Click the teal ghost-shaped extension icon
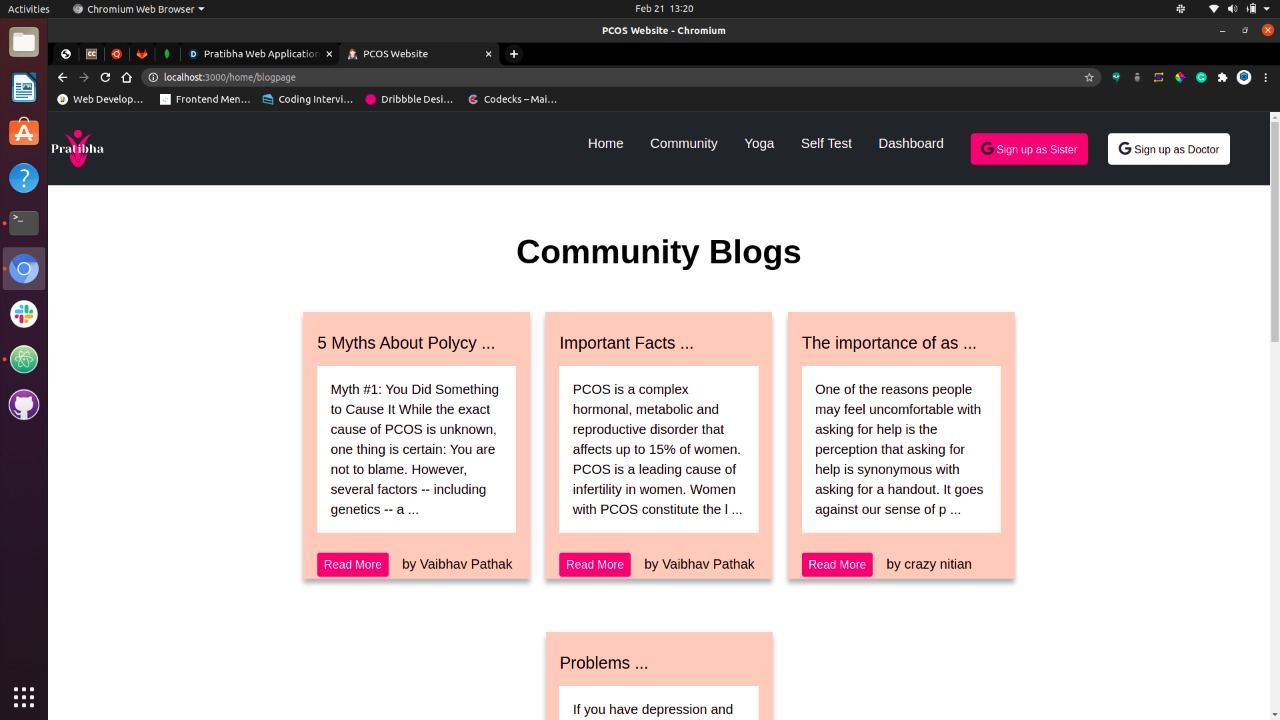Viewport: 1280px width, 720px height. coord(1117,77)
